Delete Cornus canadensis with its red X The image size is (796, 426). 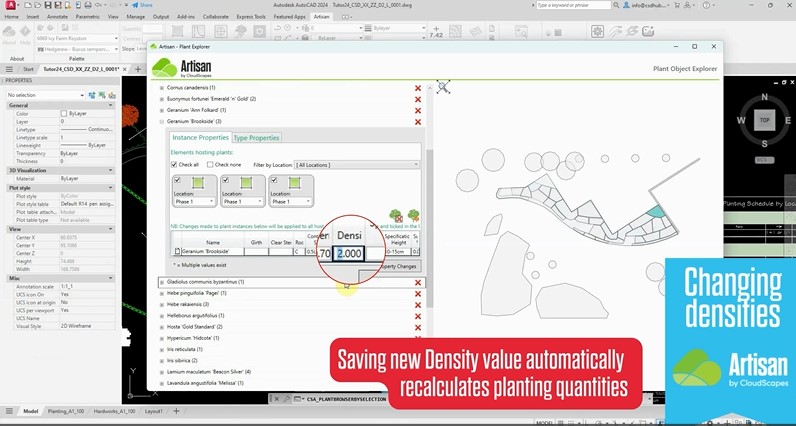coord(418,88)
